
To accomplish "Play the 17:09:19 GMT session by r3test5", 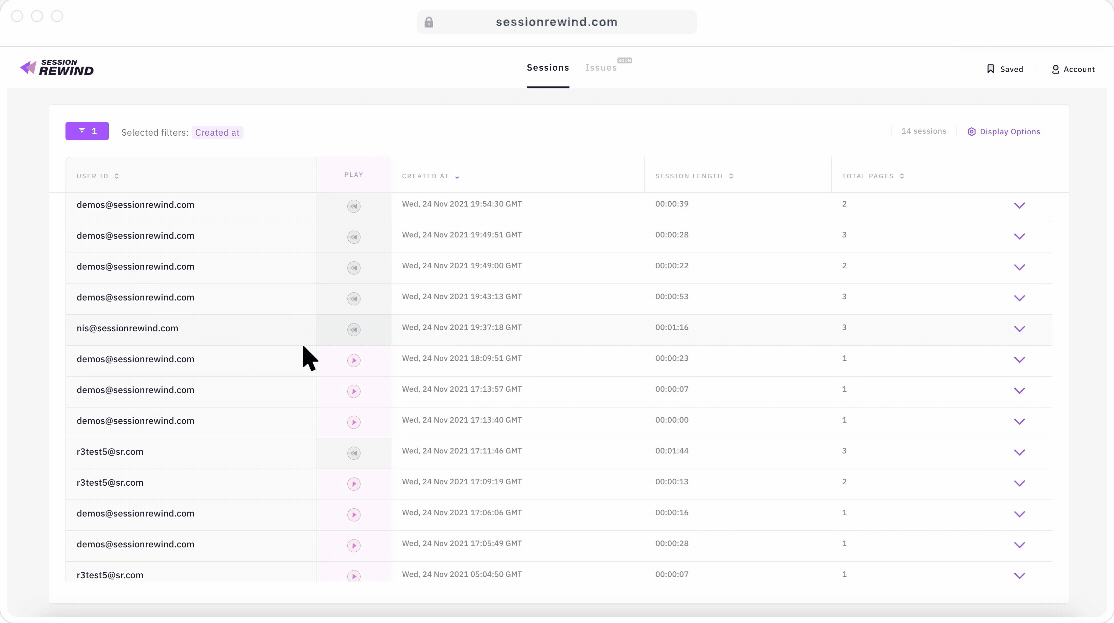I will point(353,484).
